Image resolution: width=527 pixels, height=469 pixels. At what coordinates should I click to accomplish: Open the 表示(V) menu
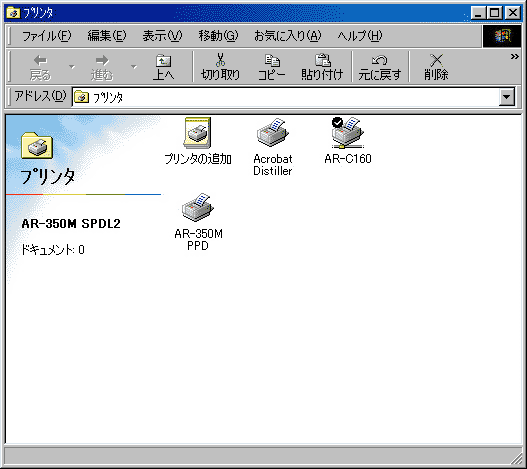coord(162,35)
